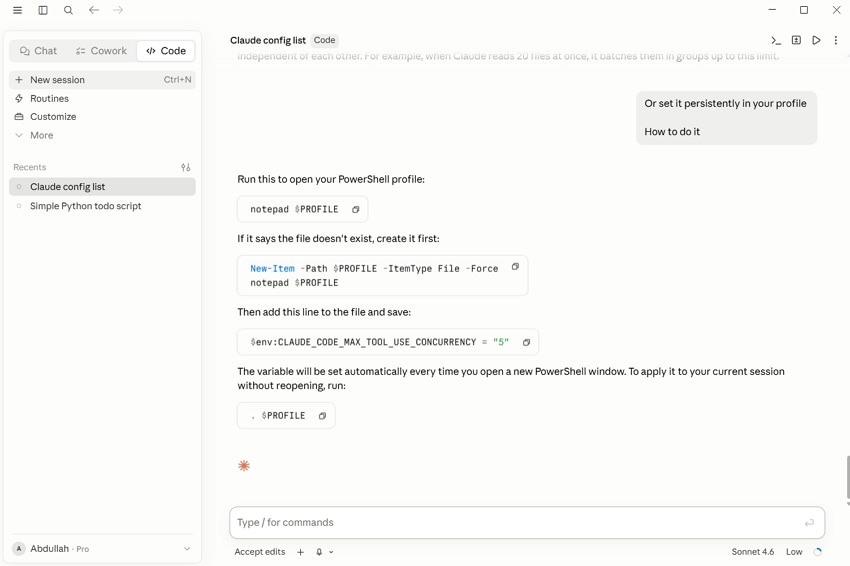This screenshot has width=850, height=566.
Task: Copy the notepad $PROFILE command
Action: [356, 210]
